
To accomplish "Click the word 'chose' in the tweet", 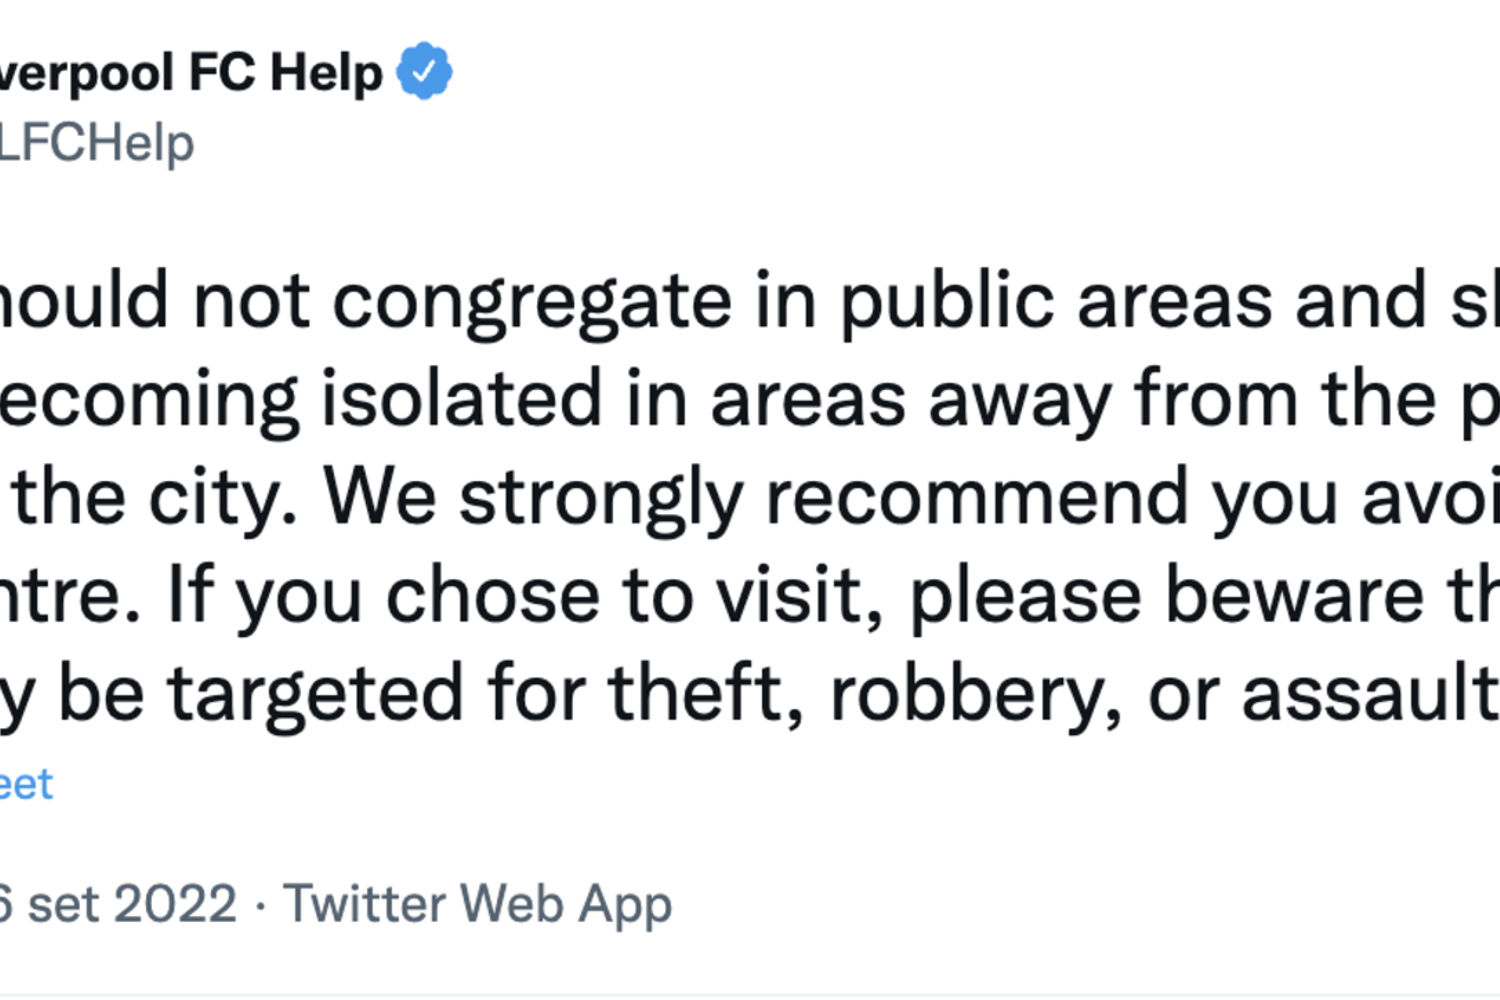I will pos(492,596).
